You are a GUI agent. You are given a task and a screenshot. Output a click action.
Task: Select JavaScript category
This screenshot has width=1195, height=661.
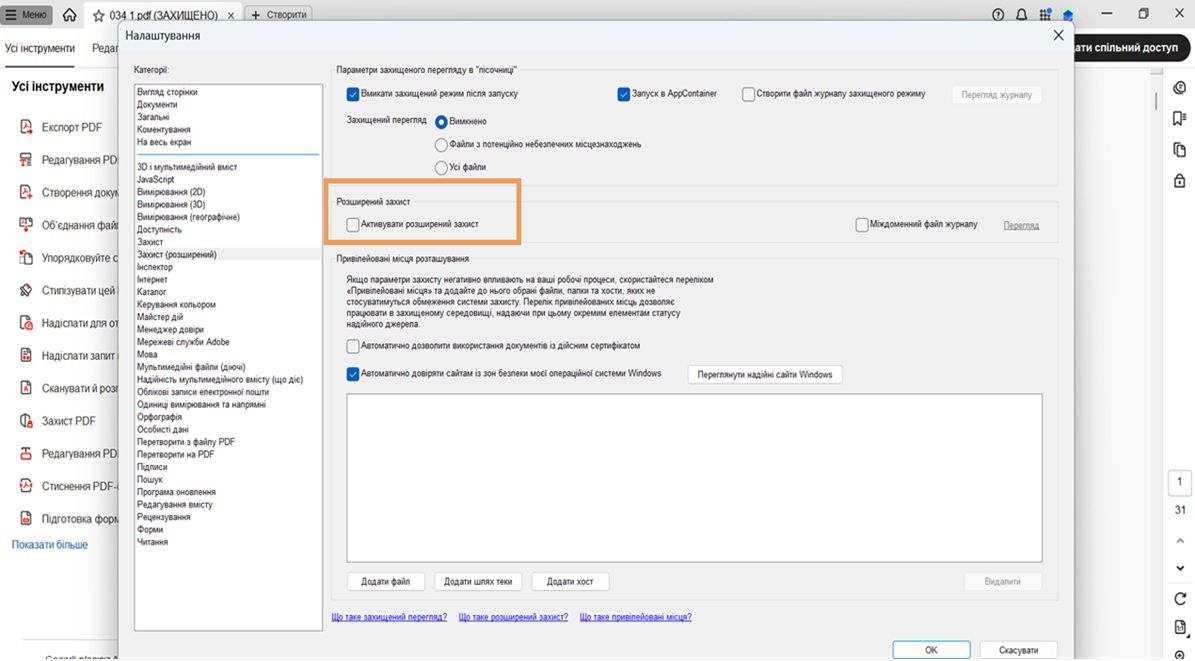(x=155, y=179)
